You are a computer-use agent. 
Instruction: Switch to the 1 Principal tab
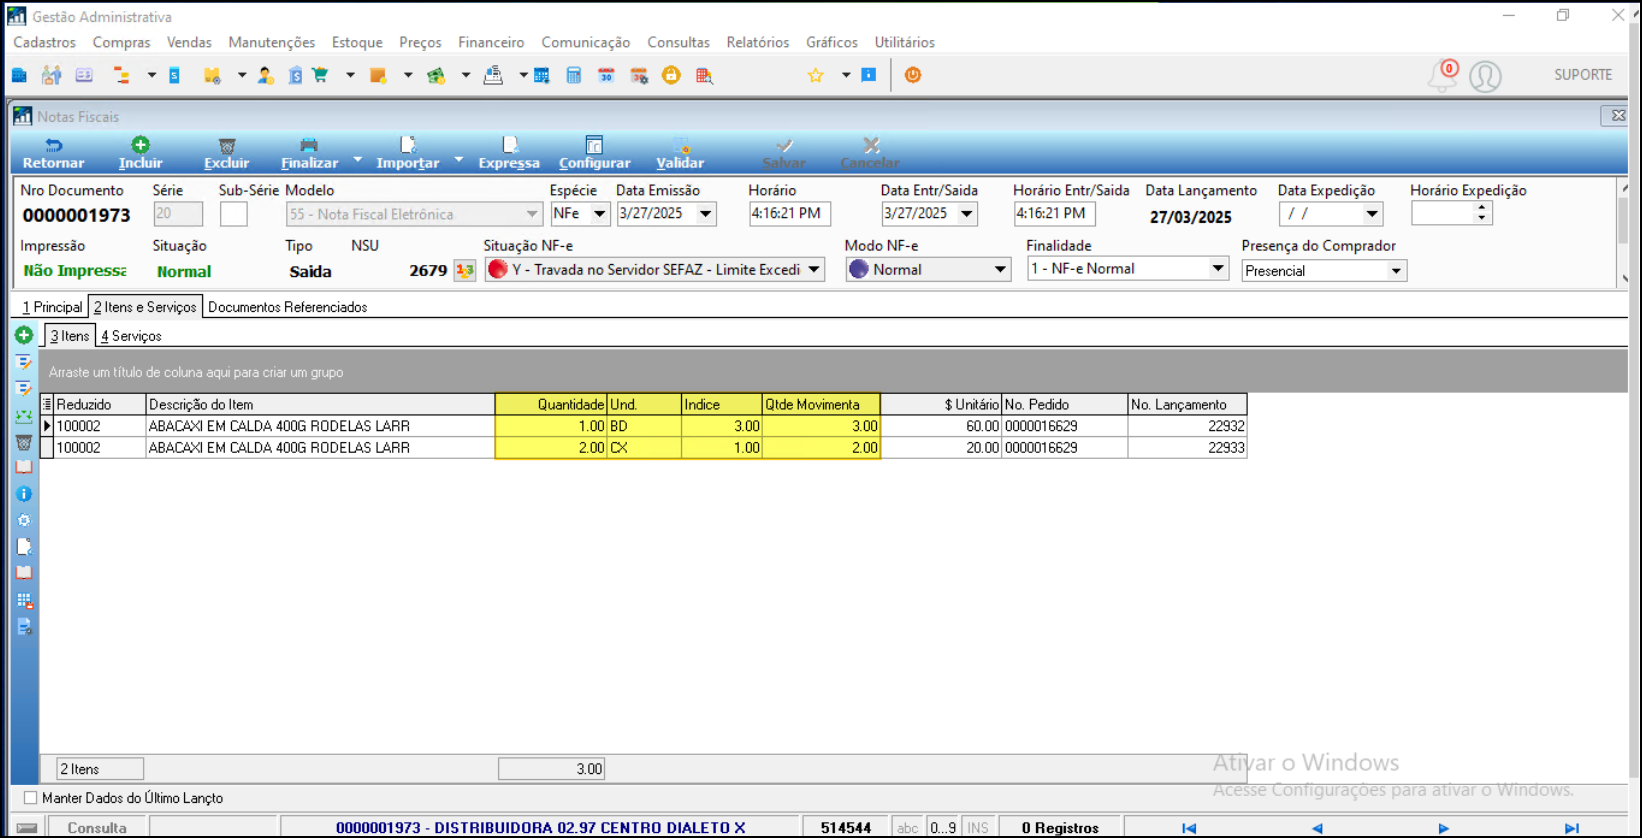coord(52,307)
